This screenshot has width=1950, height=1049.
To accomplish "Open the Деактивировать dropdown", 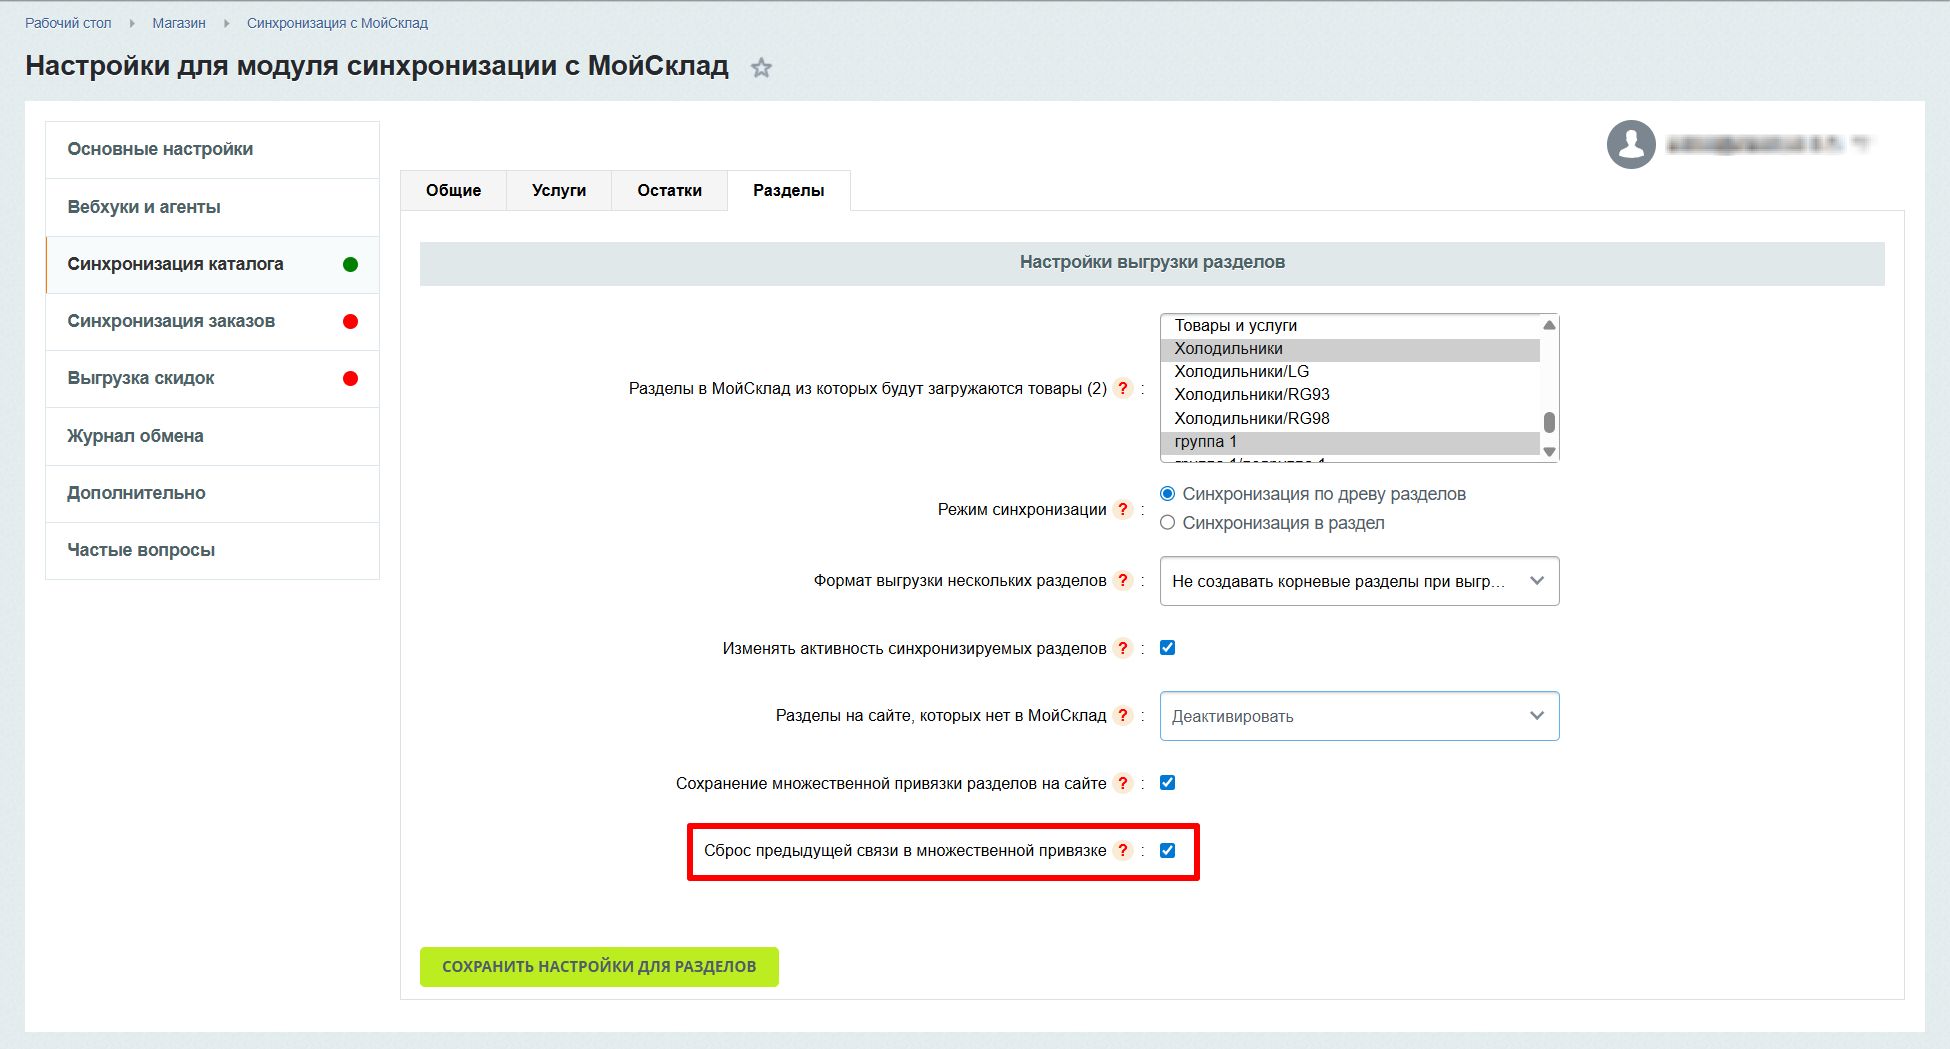I will tap(1359, 716).
